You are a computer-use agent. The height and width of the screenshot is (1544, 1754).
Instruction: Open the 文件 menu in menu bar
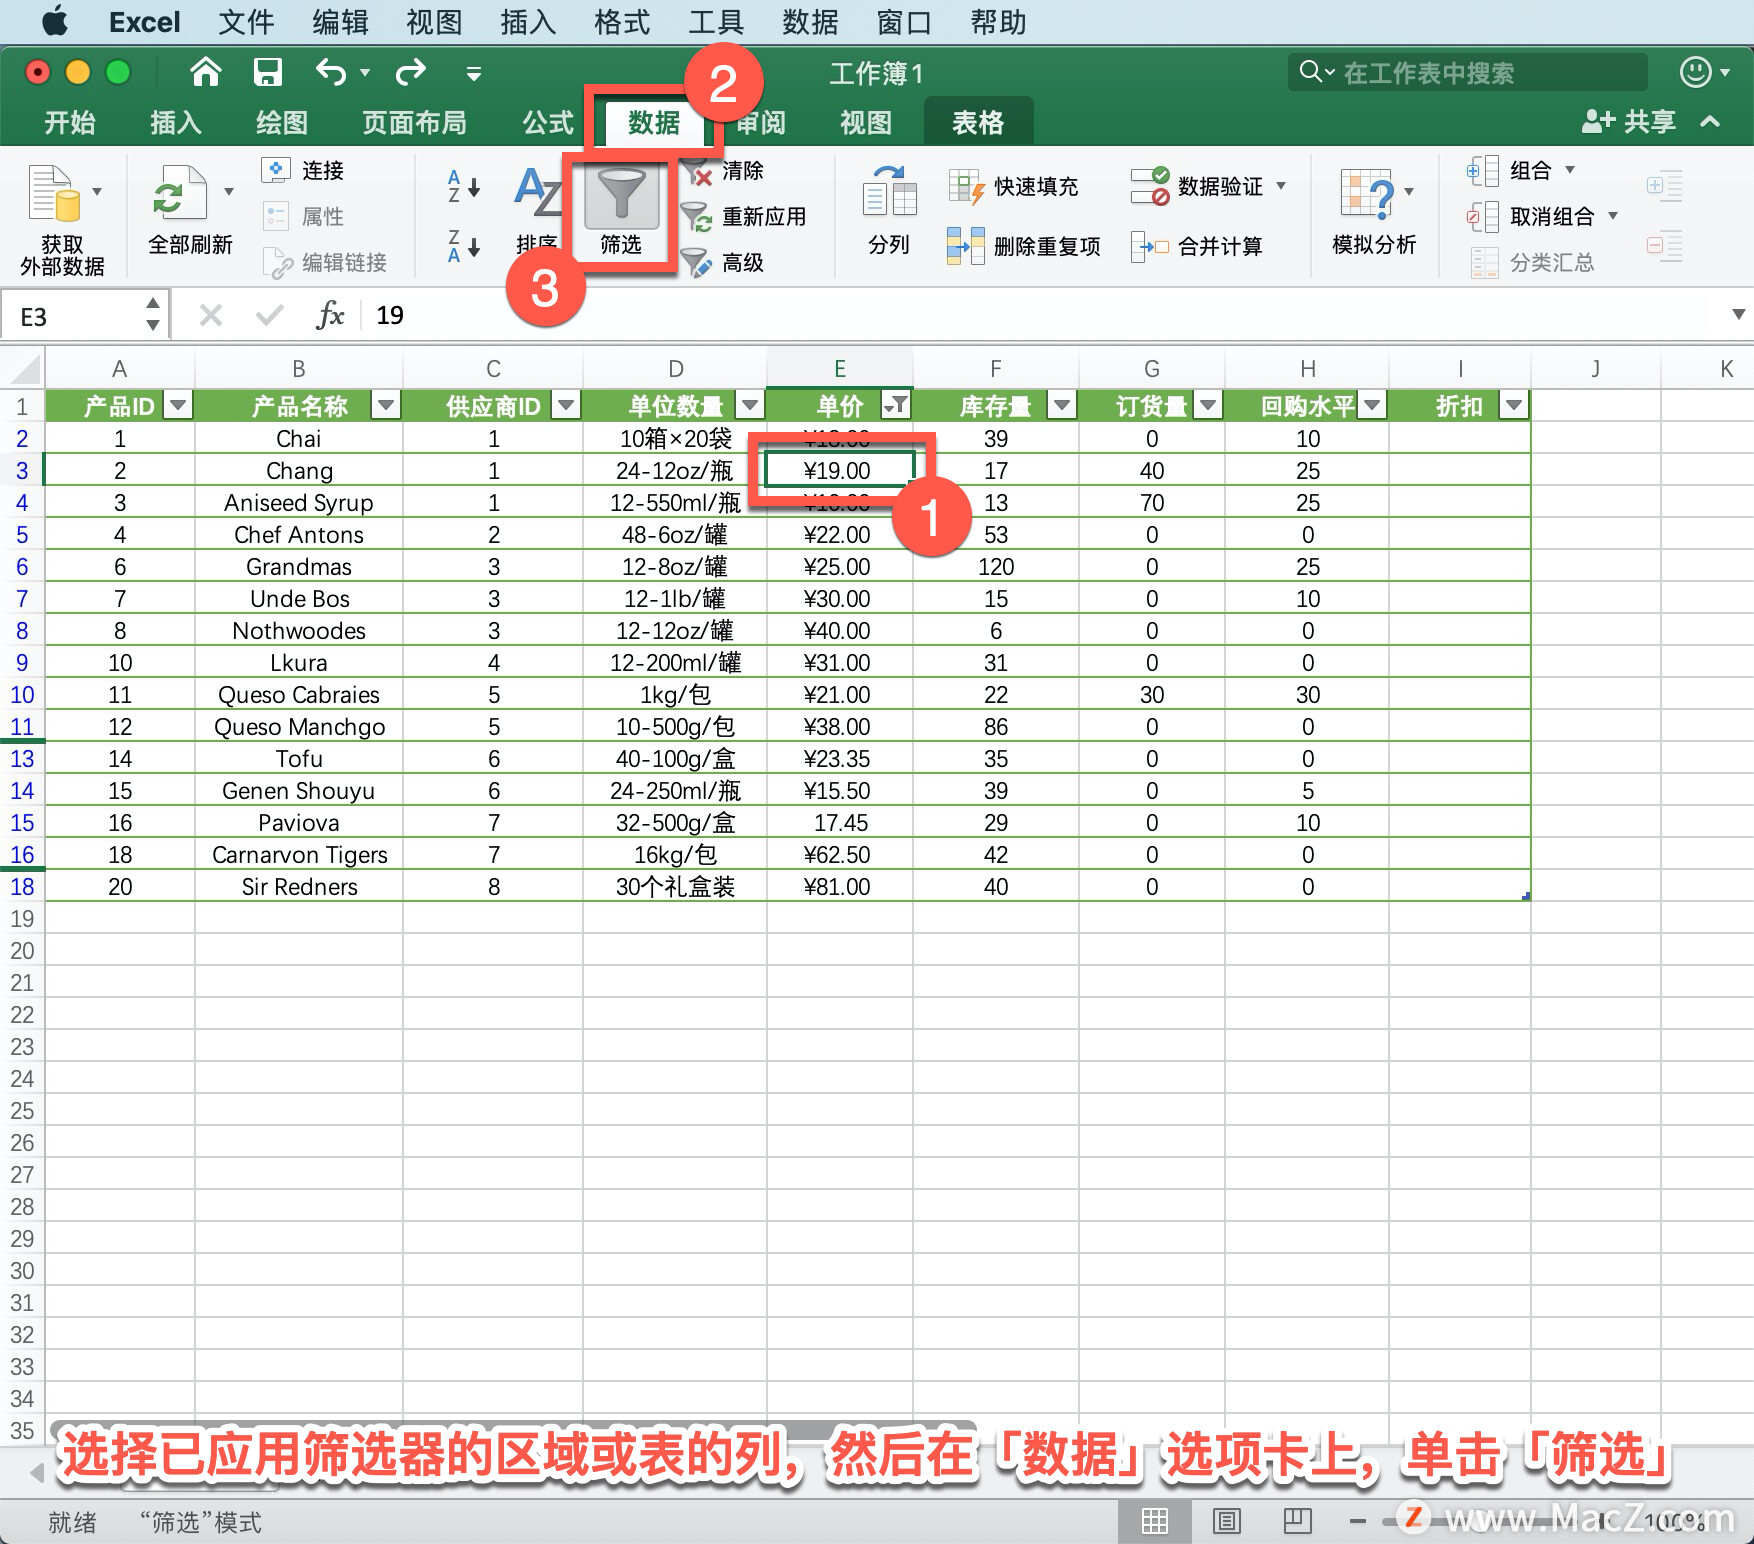(246, 22)
